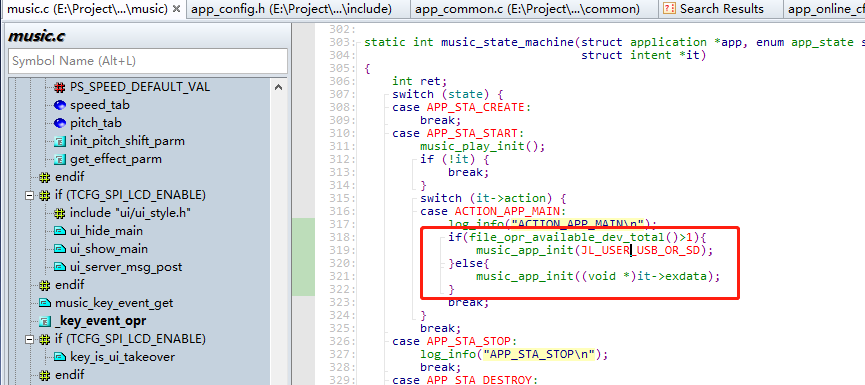Click the hash icon beside include "ui/ui_style.h"
Screen dimensions: 865x385
pyautogui.click(x=60, y=213)
